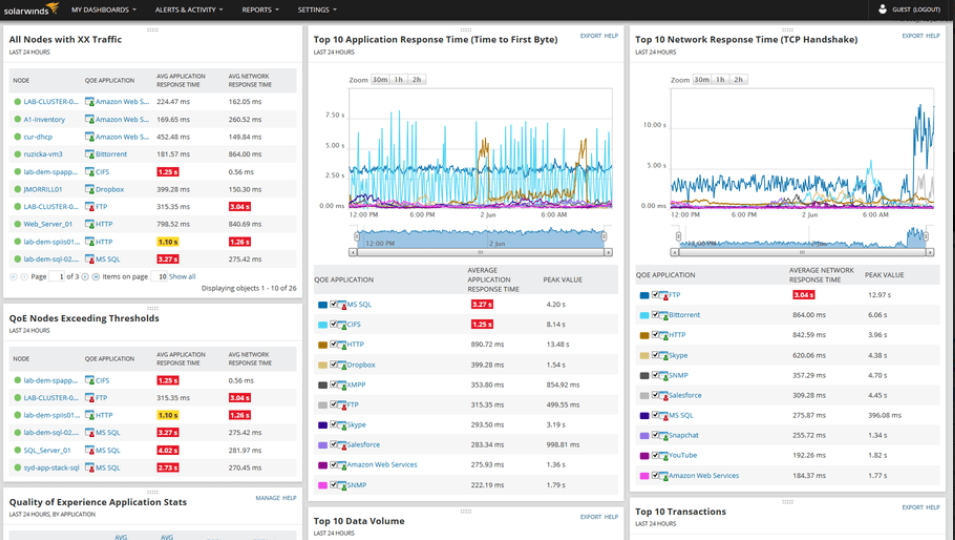The width and height of the screenshot is (955, 540).
Task: Uncheck the MS SQL series in Application Response table
Action: tap(335, 304)
